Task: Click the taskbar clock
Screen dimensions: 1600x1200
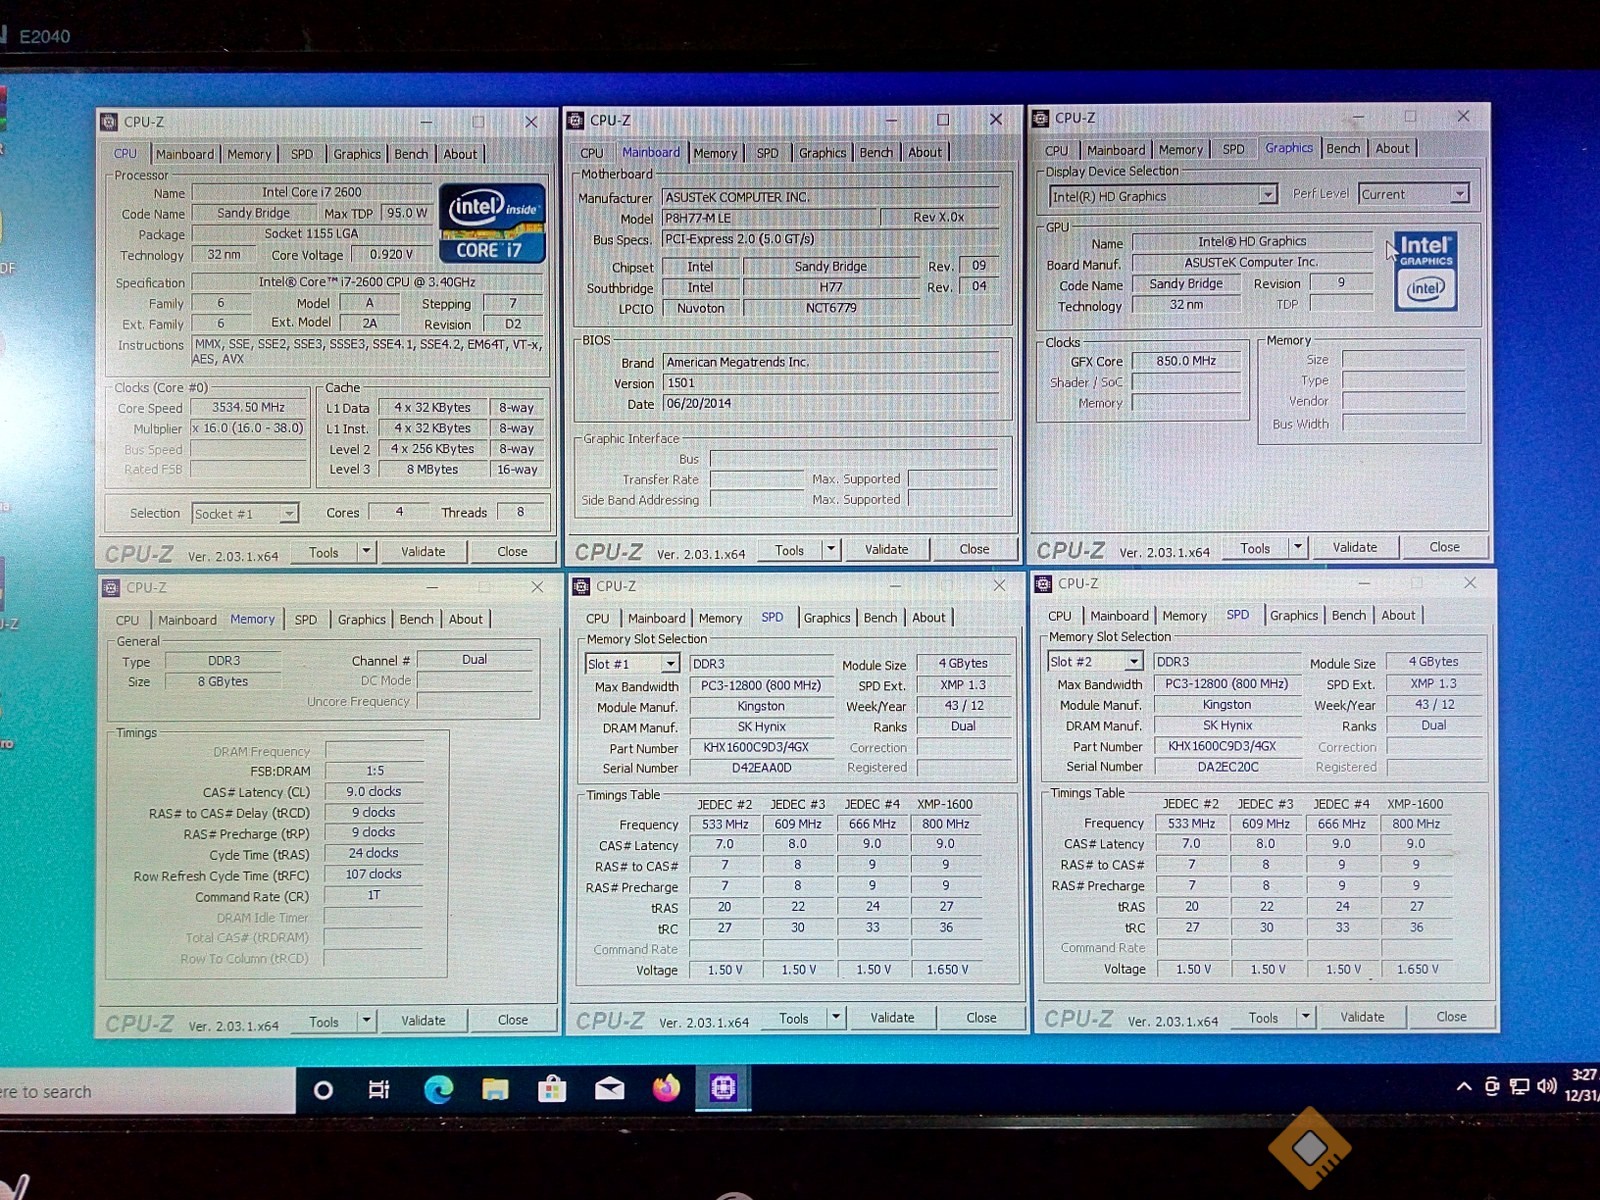Action: click(1582, 1086)
